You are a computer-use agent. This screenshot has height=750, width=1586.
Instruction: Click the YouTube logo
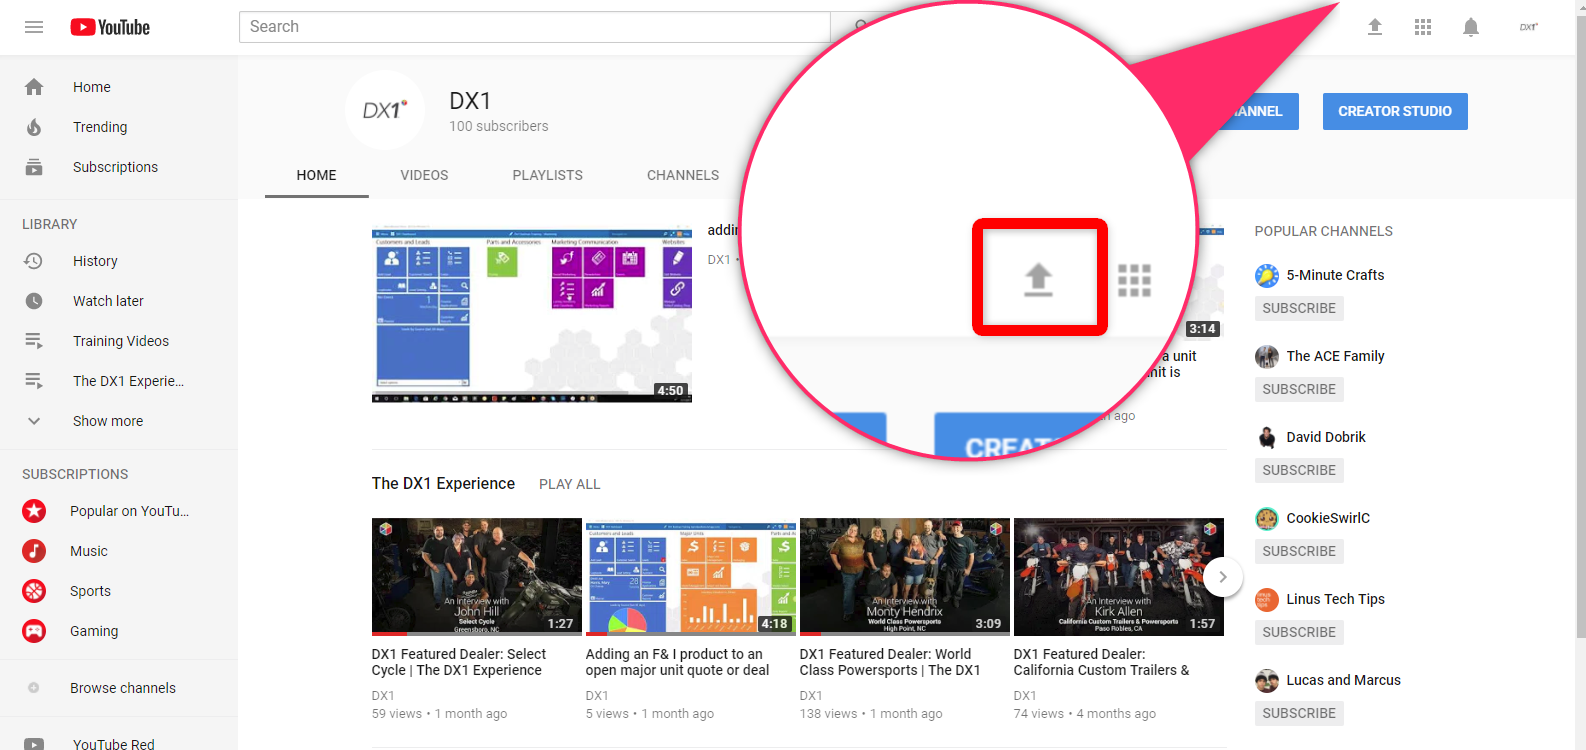coord(110,27)
